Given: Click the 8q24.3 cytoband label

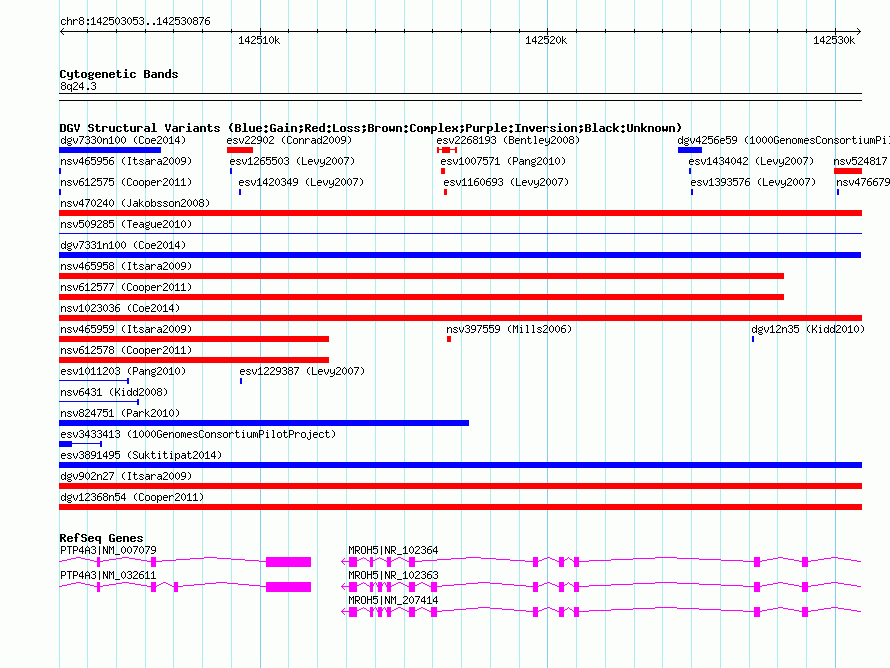Looking at the screenshot, I should click(x=78, y=86).
